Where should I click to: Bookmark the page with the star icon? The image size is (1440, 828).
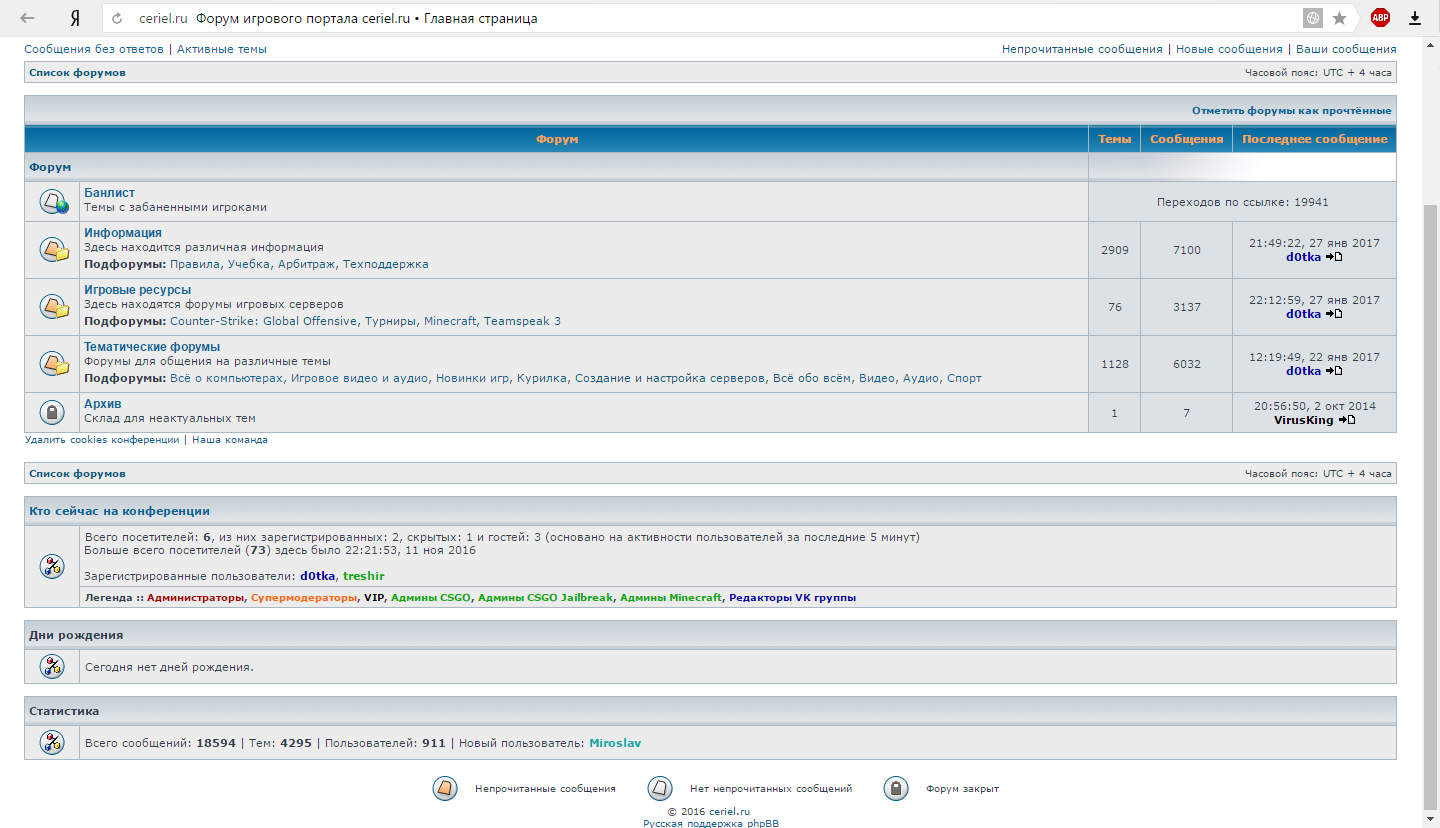[x=1339, y=18]
